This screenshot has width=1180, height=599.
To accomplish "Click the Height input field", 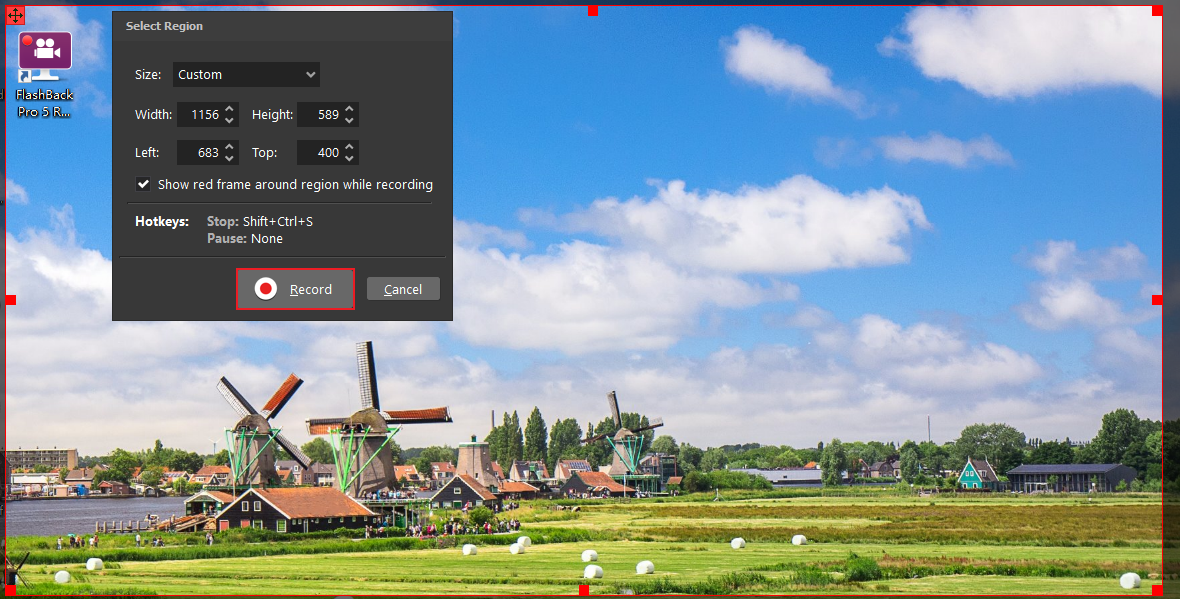I will (x=319, y=114).
